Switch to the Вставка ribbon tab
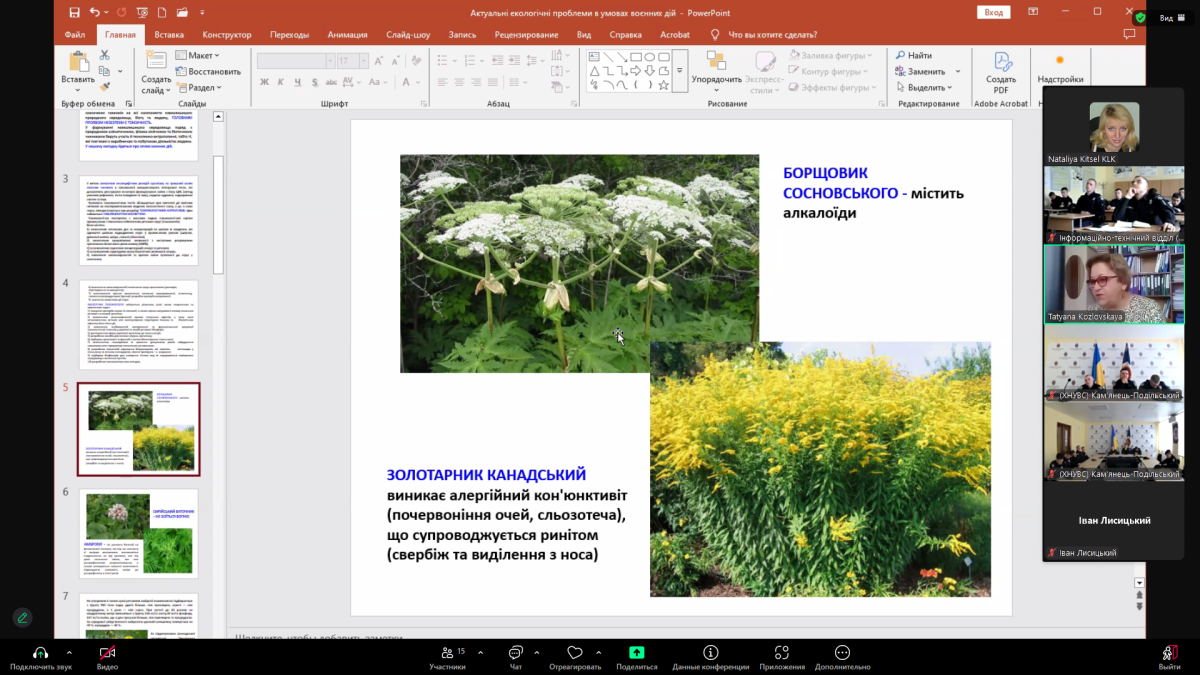Viewport: 1200px width, 675px height. click(169, 34)
